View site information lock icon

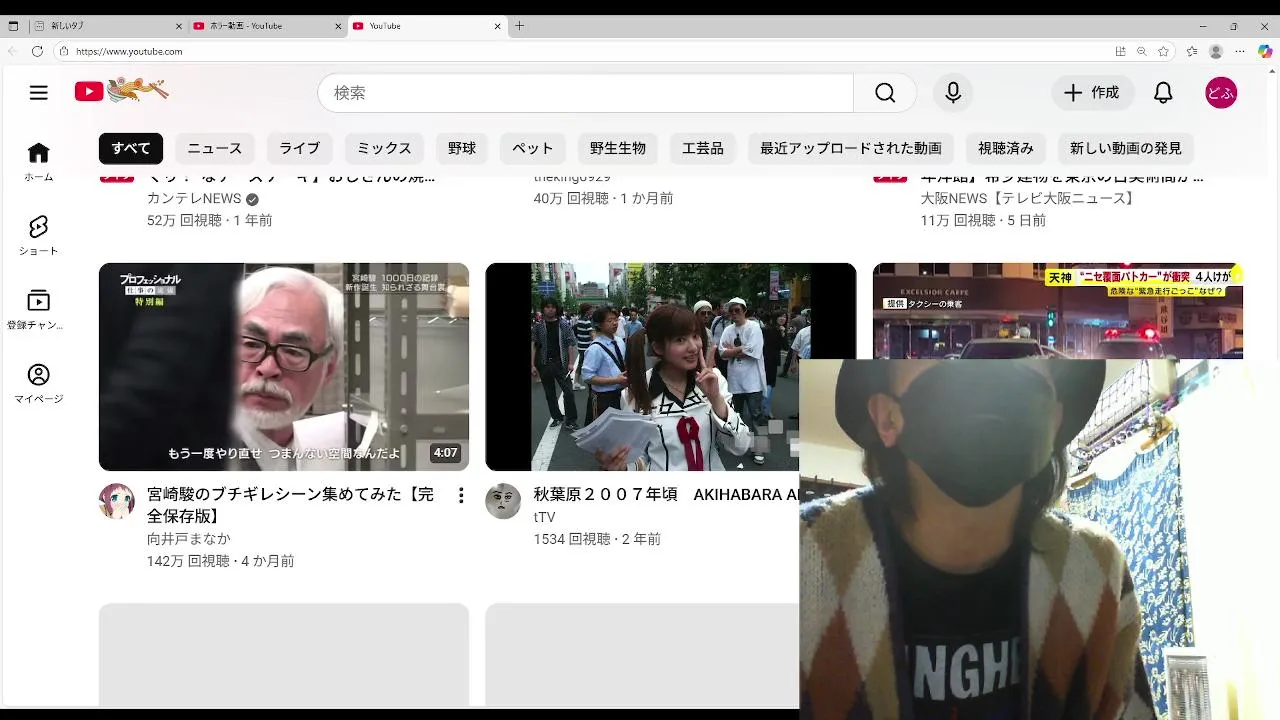pos(63,51)
